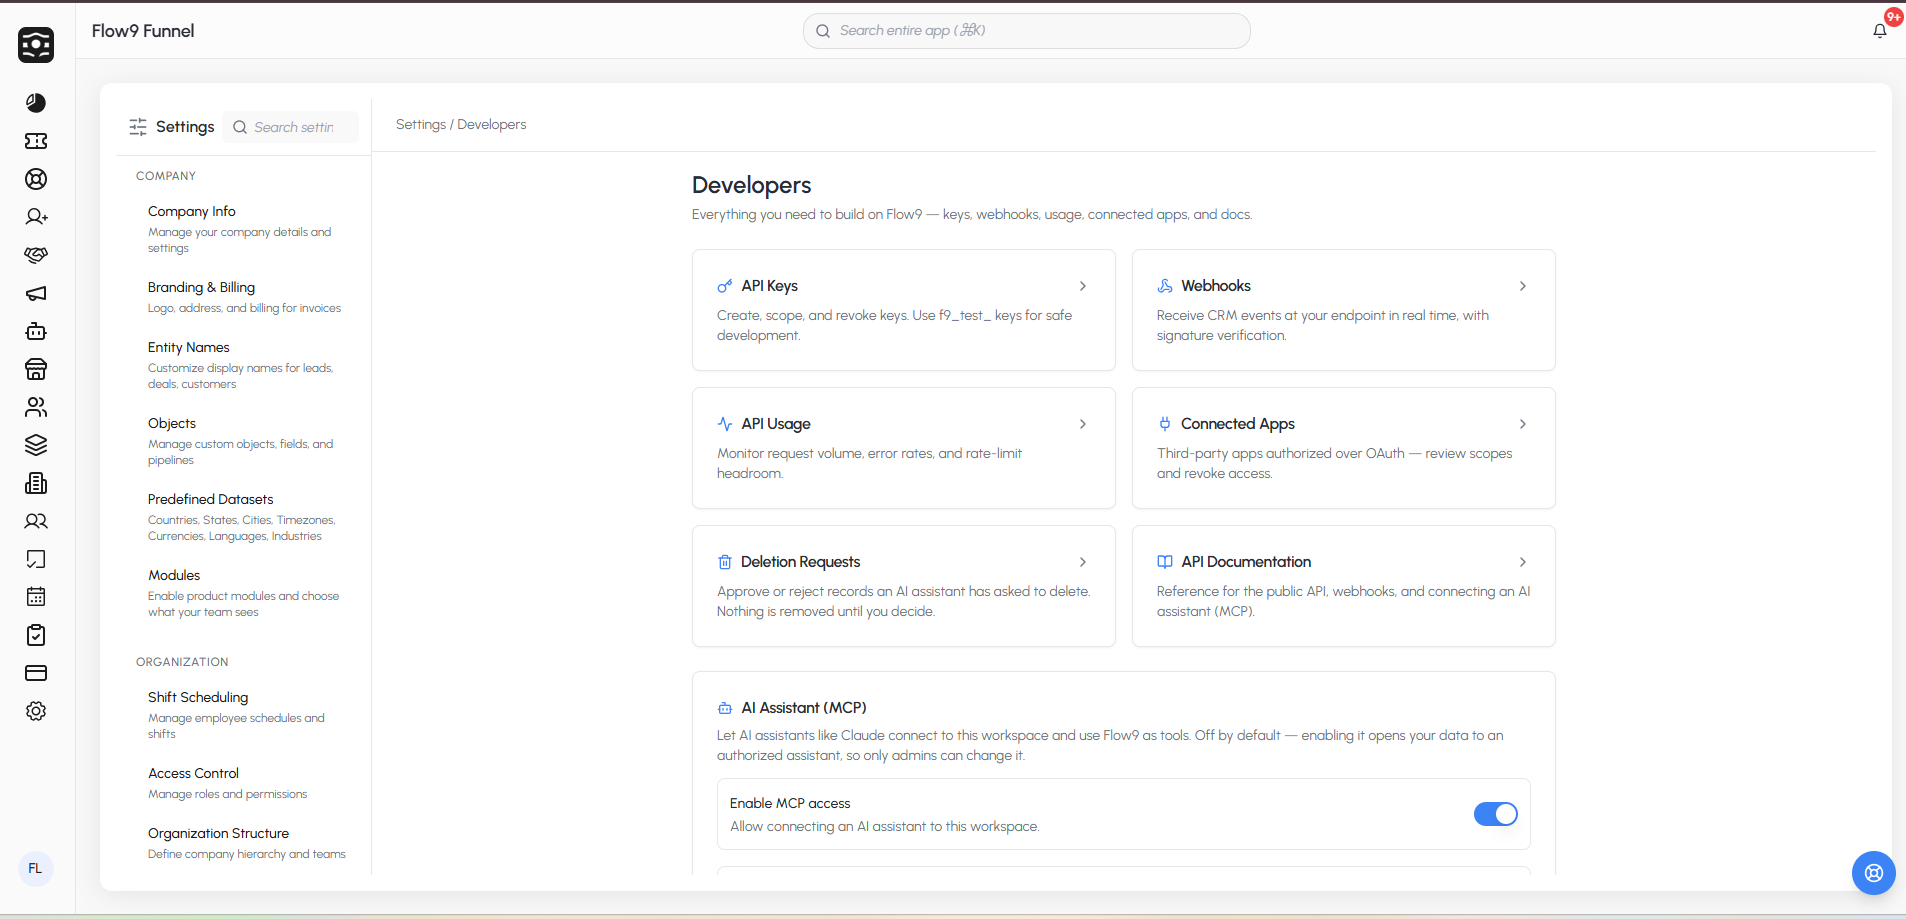Open the API Keys card title
1906x919 pixels.
(x=770, y=286)
